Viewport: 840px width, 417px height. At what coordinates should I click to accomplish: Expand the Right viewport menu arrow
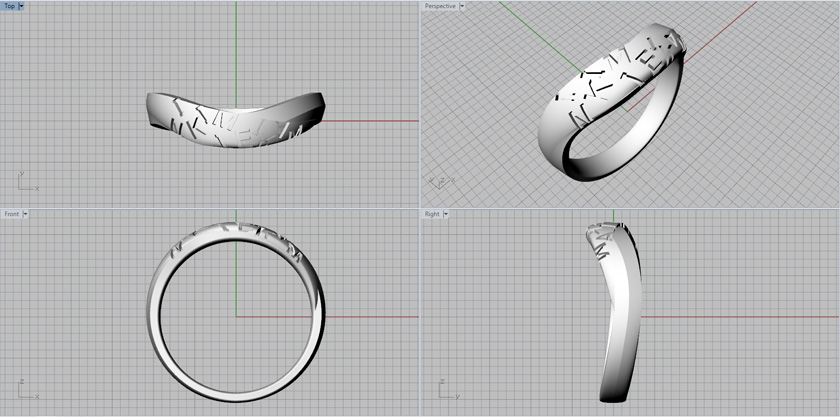pyautogui.click(x=446, y=214)
